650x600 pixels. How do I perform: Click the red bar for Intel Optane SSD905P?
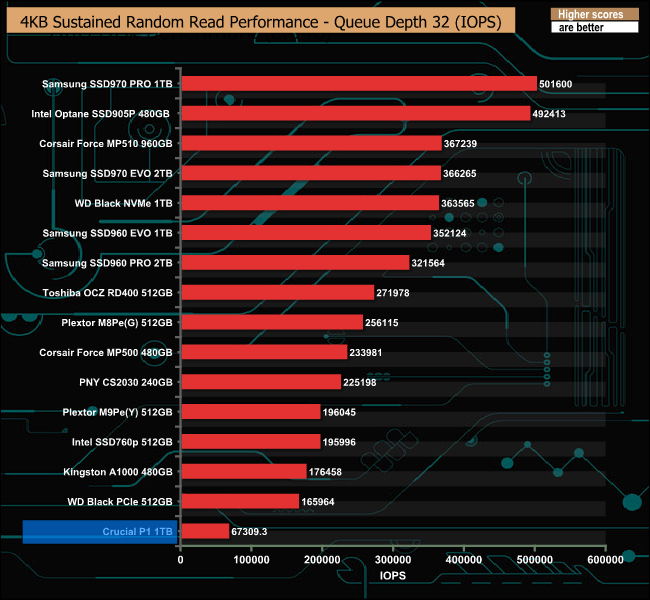coord(356,114)
